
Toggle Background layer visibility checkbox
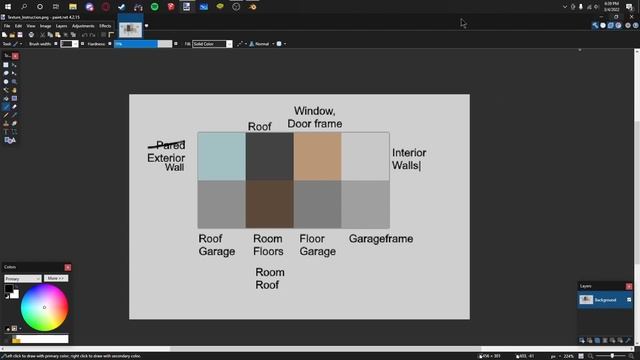629,300
